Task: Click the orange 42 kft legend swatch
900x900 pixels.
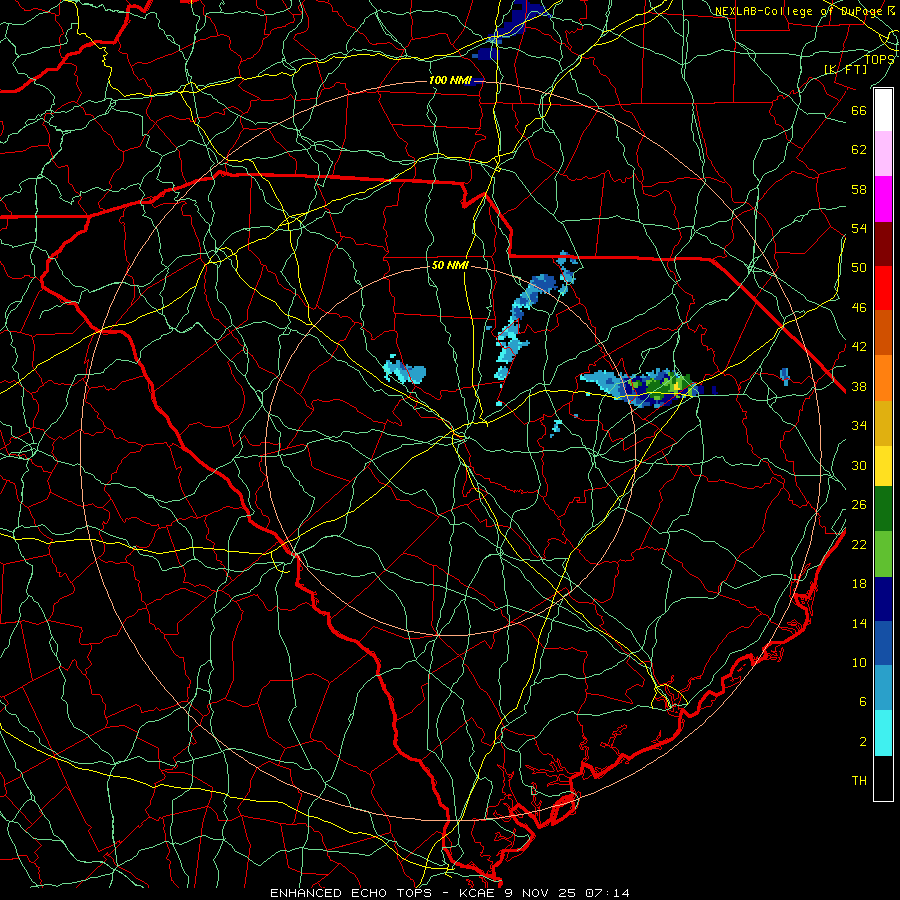Action: coord(883,378)
